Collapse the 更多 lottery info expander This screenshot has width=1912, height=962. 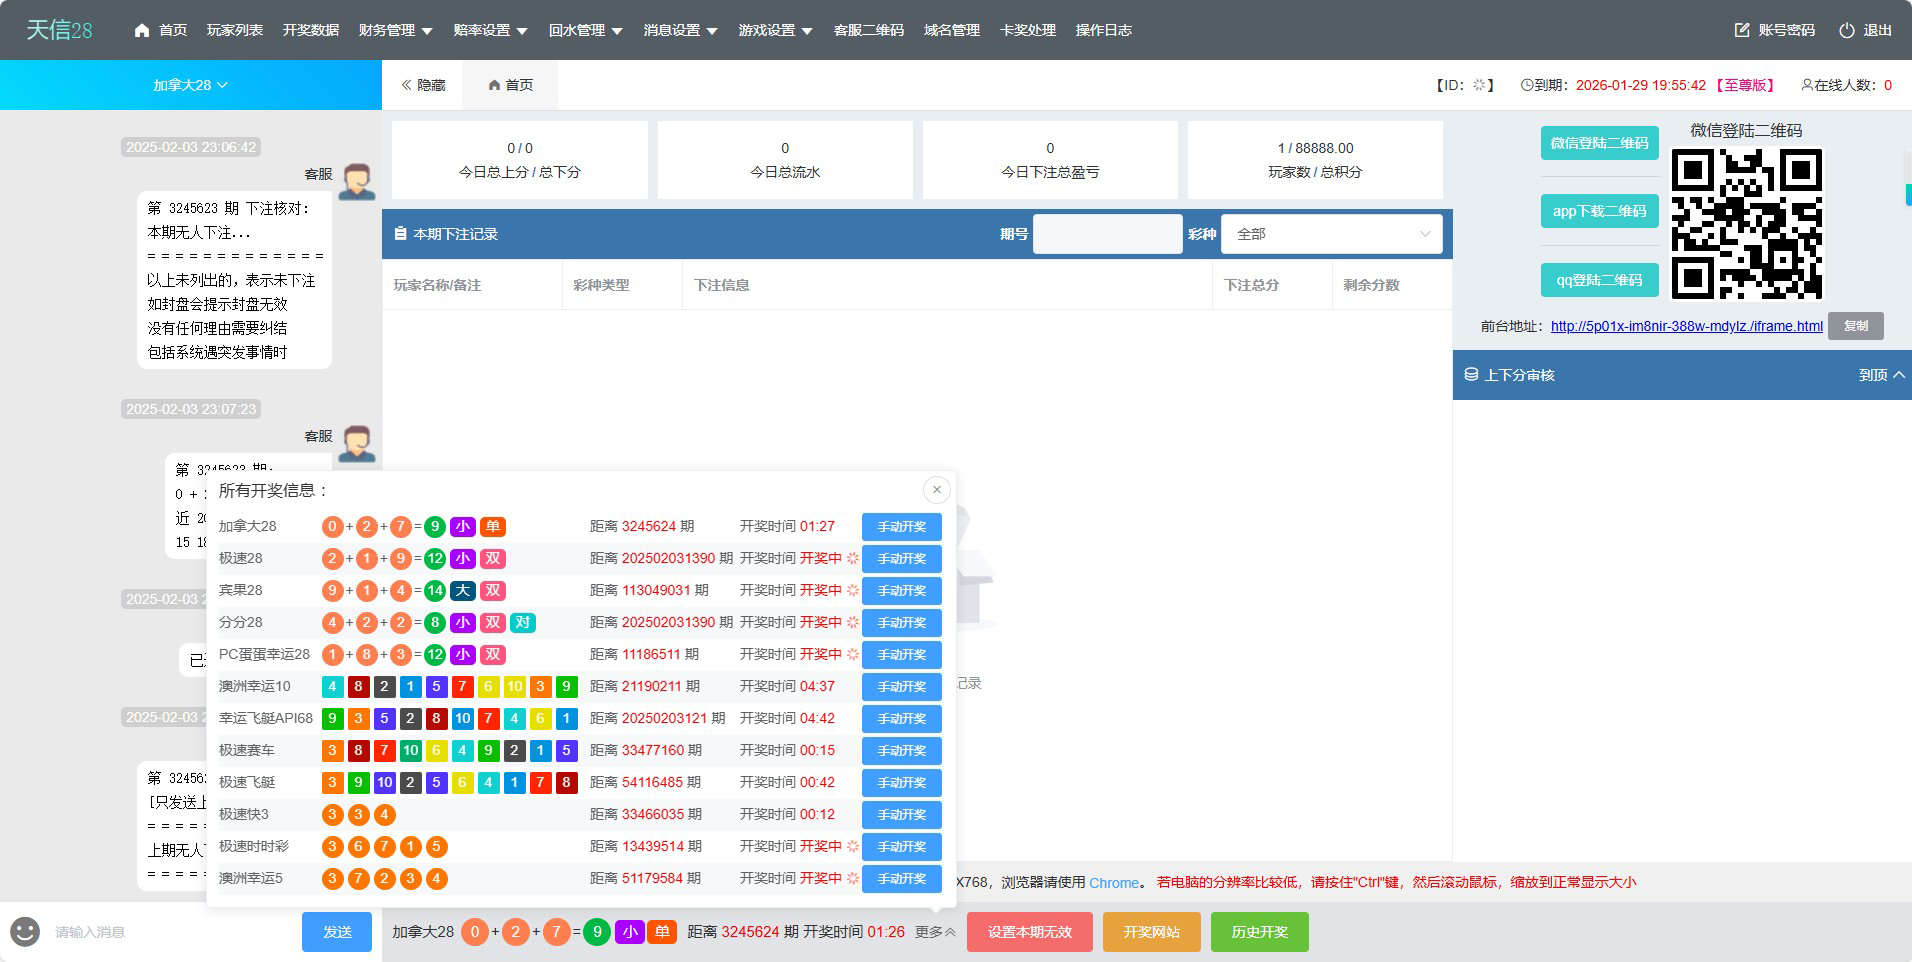coord(935,932)
